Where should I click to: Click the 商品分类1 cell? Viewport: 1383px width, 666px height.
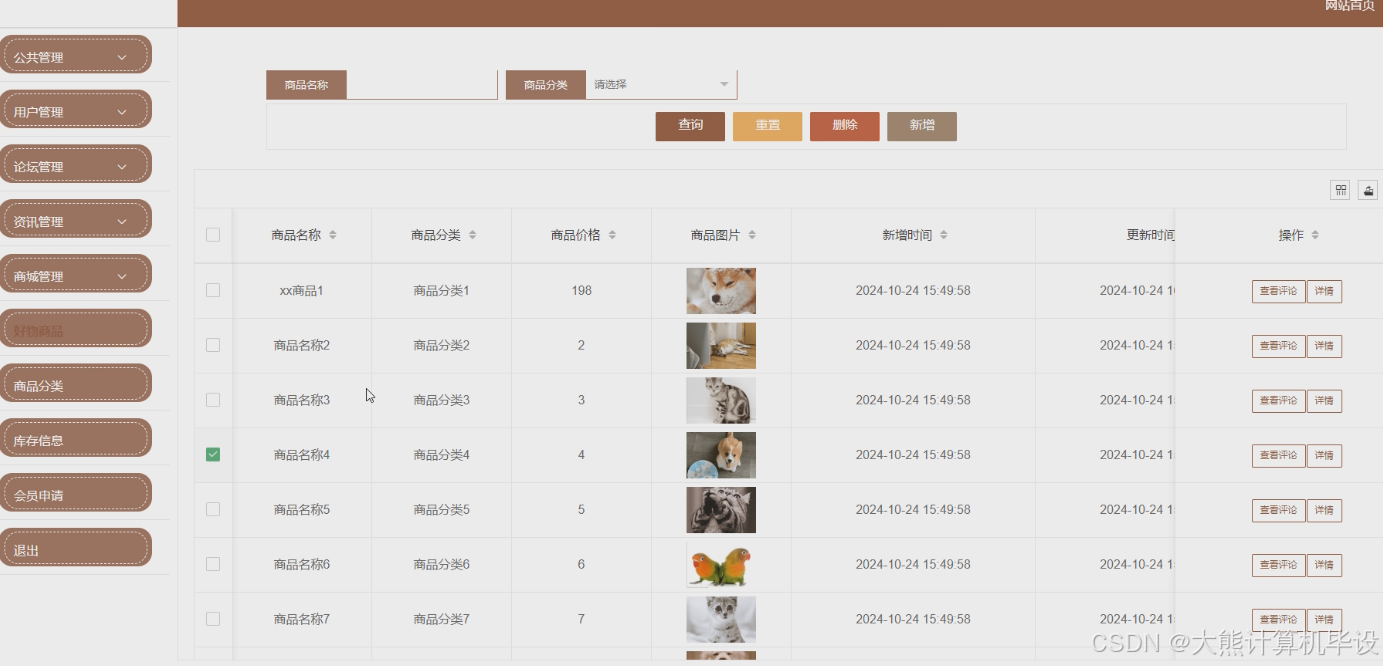442,291
